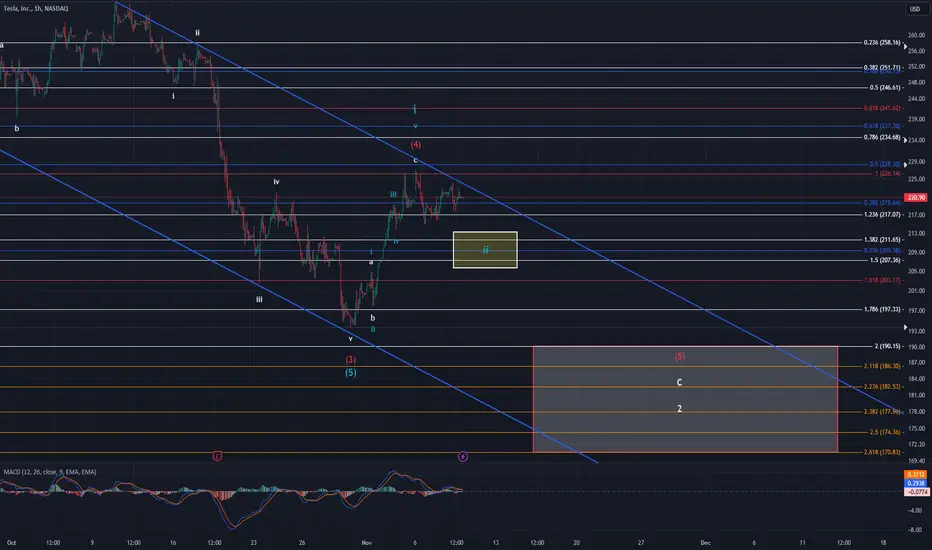Screen dimensions: 932x550
Task: Select the 1.5 (207.36) Fibonacci label
Action: coord(885,260)
